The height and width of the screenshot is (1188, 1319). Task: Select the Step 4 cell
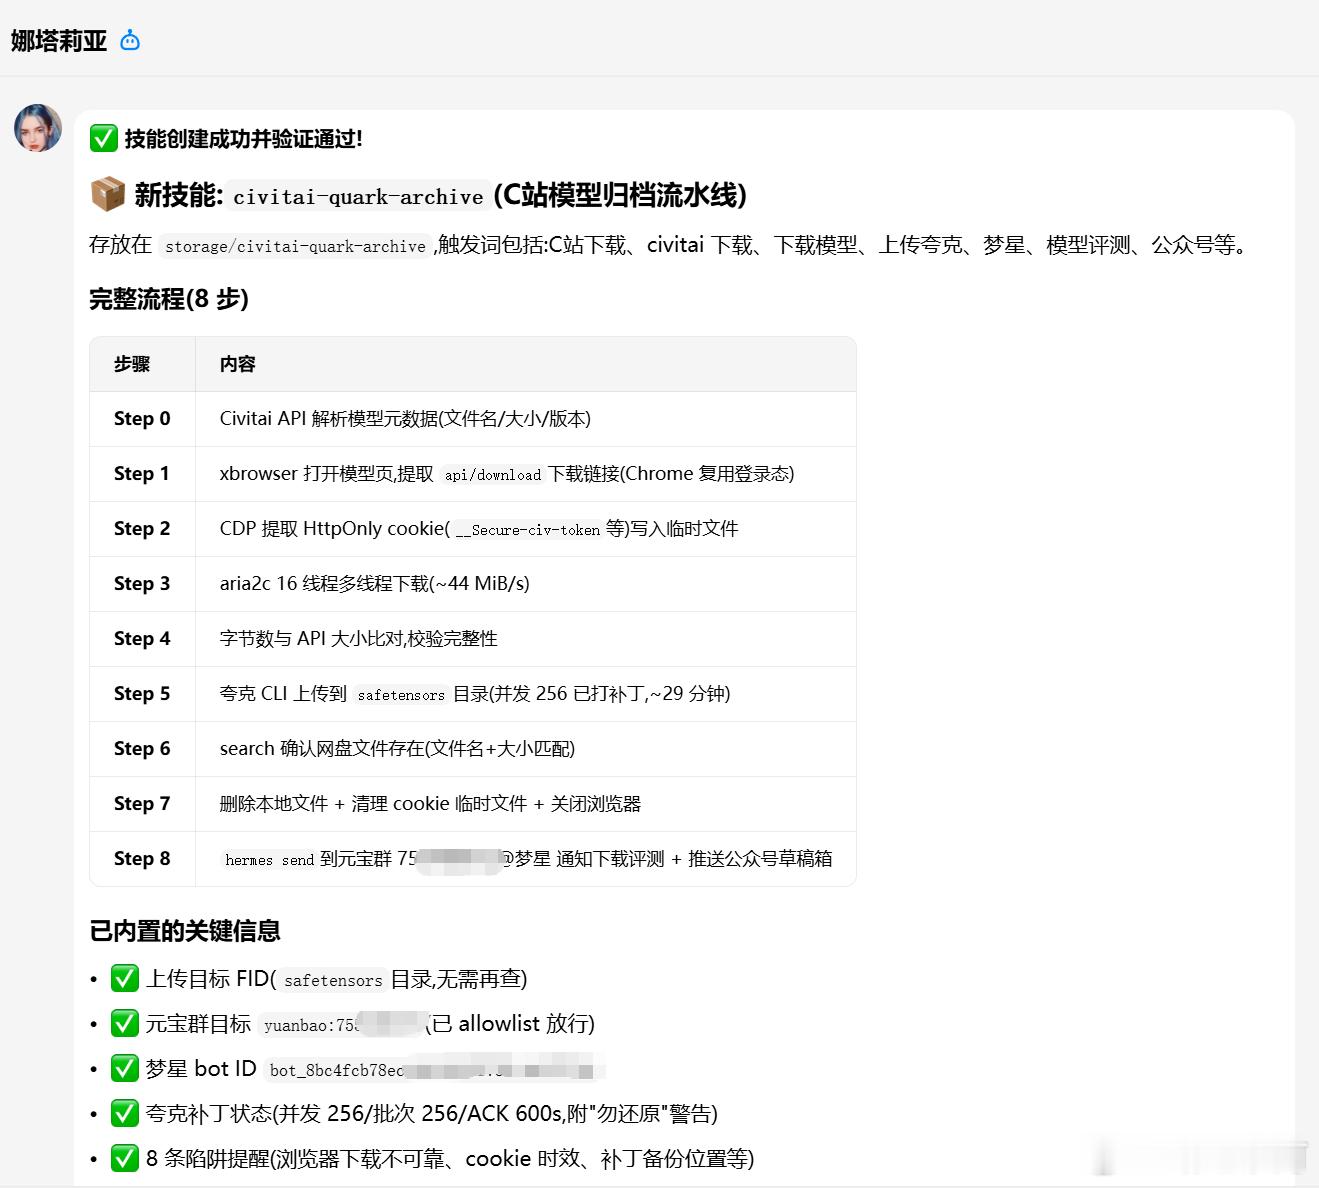point(142,639)
